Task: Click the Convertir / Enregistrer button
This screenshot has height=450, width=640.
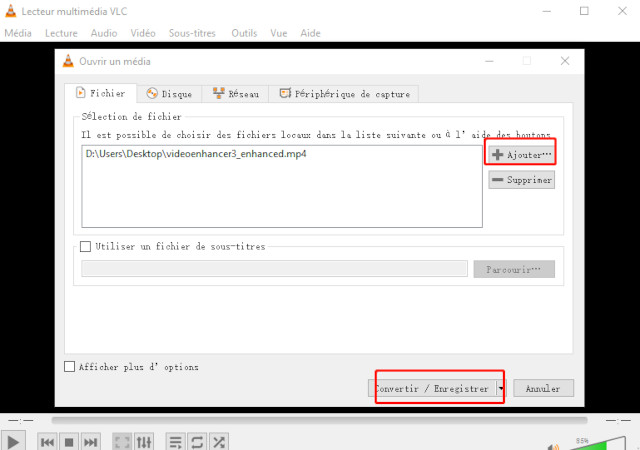Action: click(432, 388)
